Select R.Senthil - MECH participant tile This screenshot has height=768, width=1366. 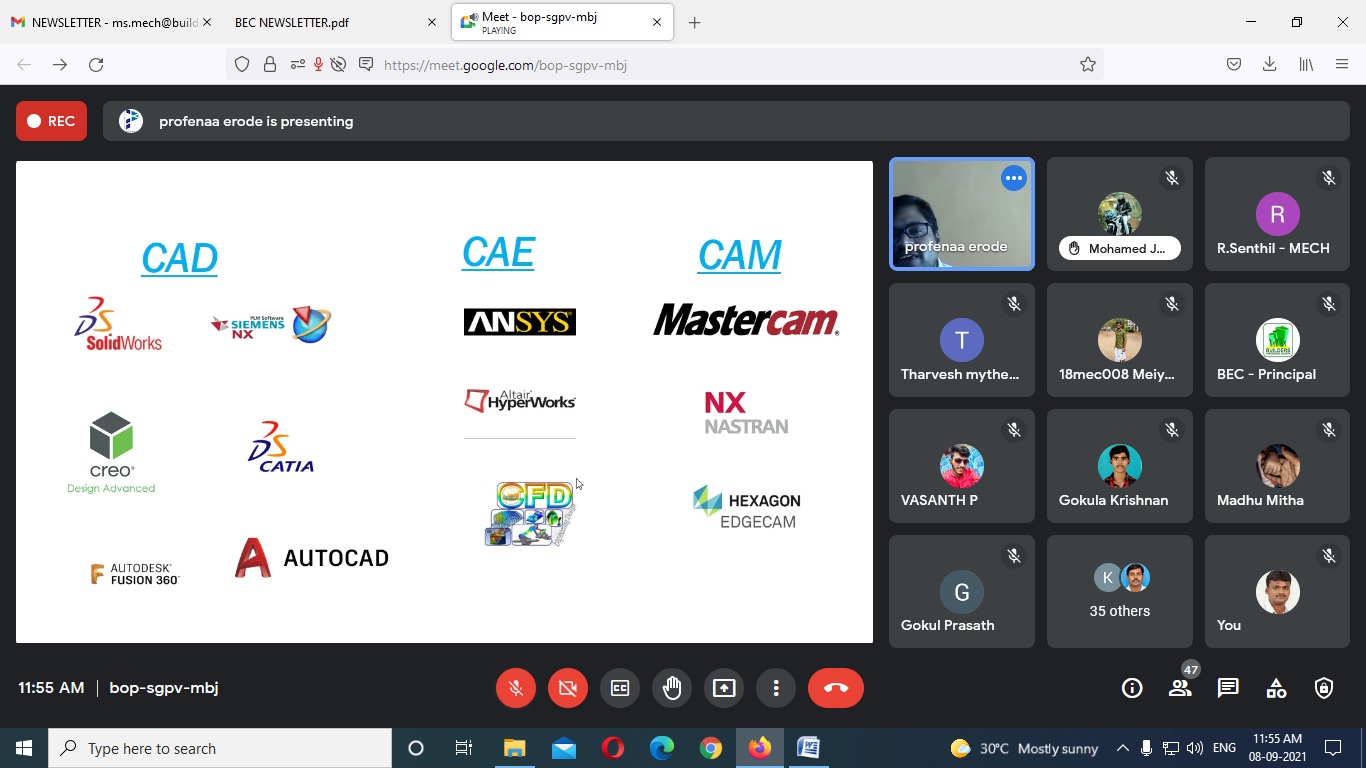(1277, 214)
